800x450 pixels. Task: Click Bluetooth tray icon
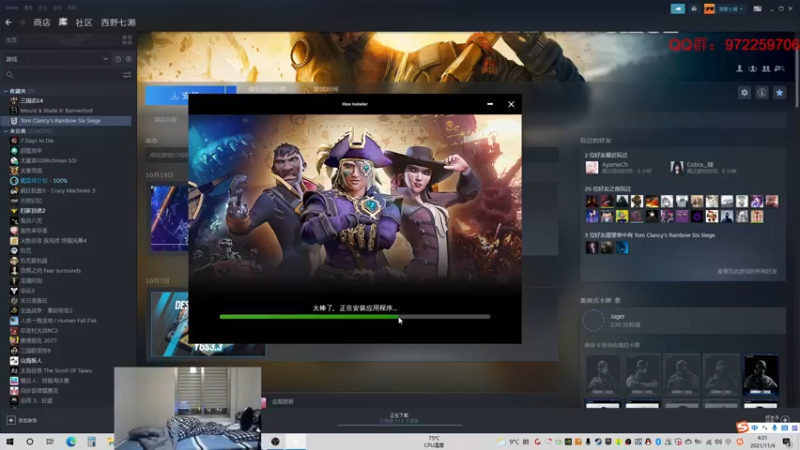(x=658, y=442)
